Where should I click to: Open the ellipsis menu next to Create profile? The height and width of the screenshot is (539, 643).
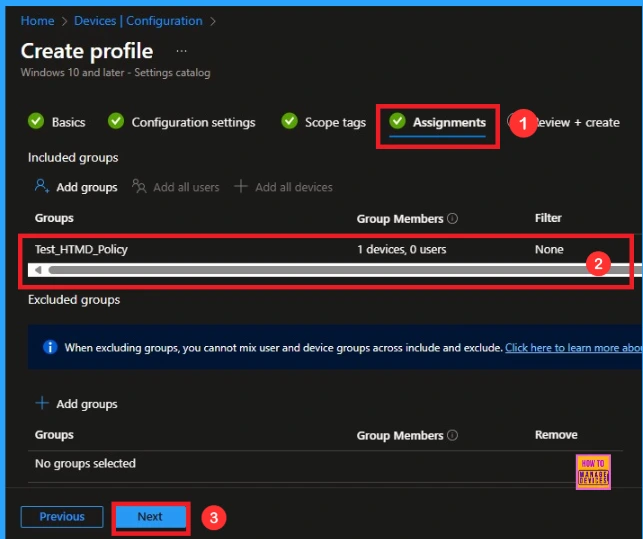tap(182, 50)
